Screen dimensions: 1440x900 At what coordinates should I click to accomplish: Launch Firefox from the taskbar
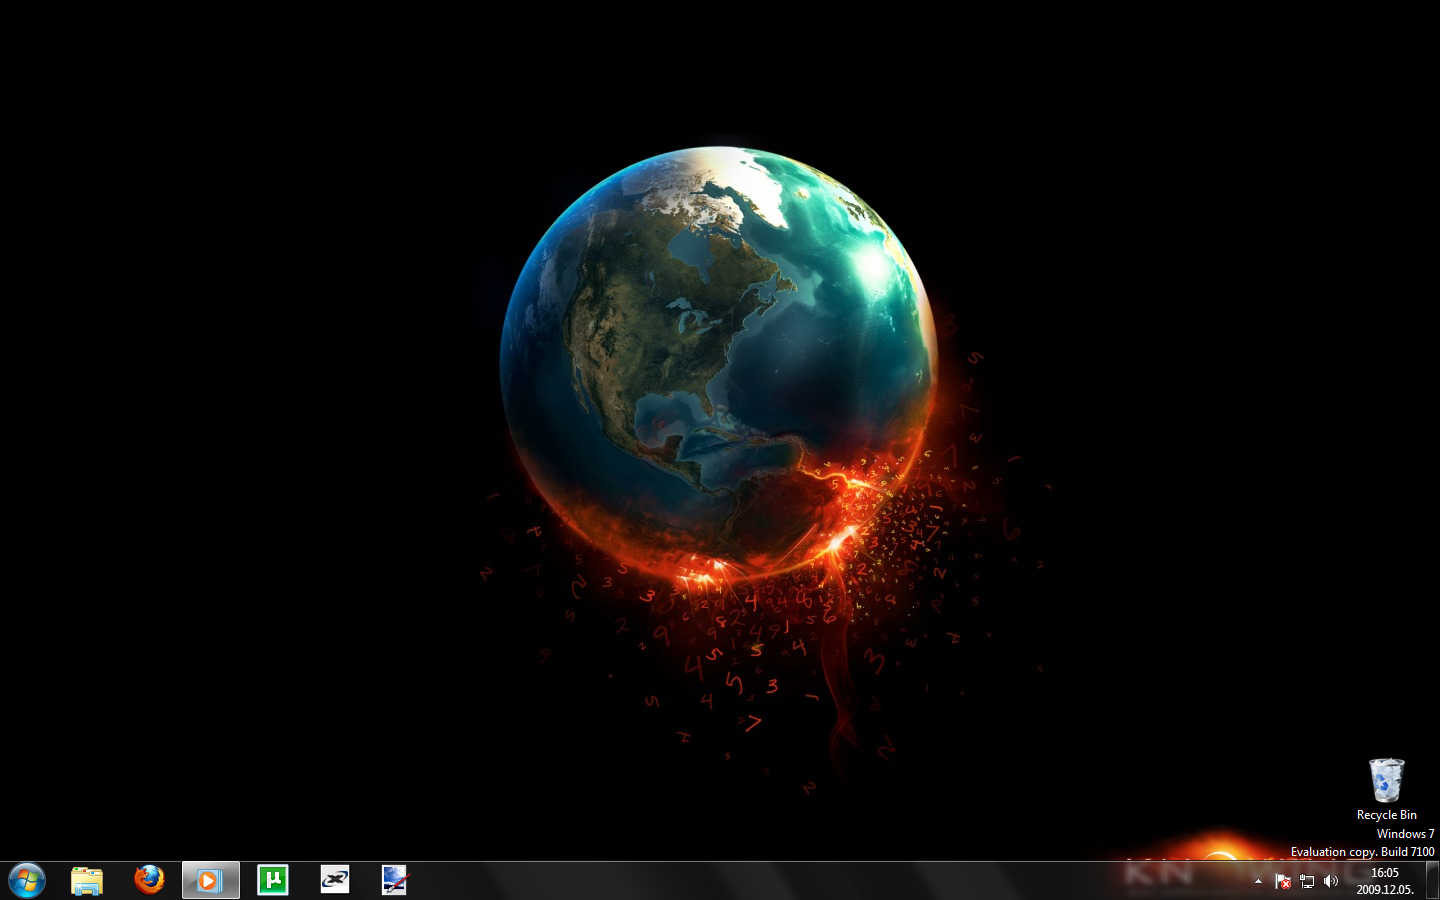[149, 879]
